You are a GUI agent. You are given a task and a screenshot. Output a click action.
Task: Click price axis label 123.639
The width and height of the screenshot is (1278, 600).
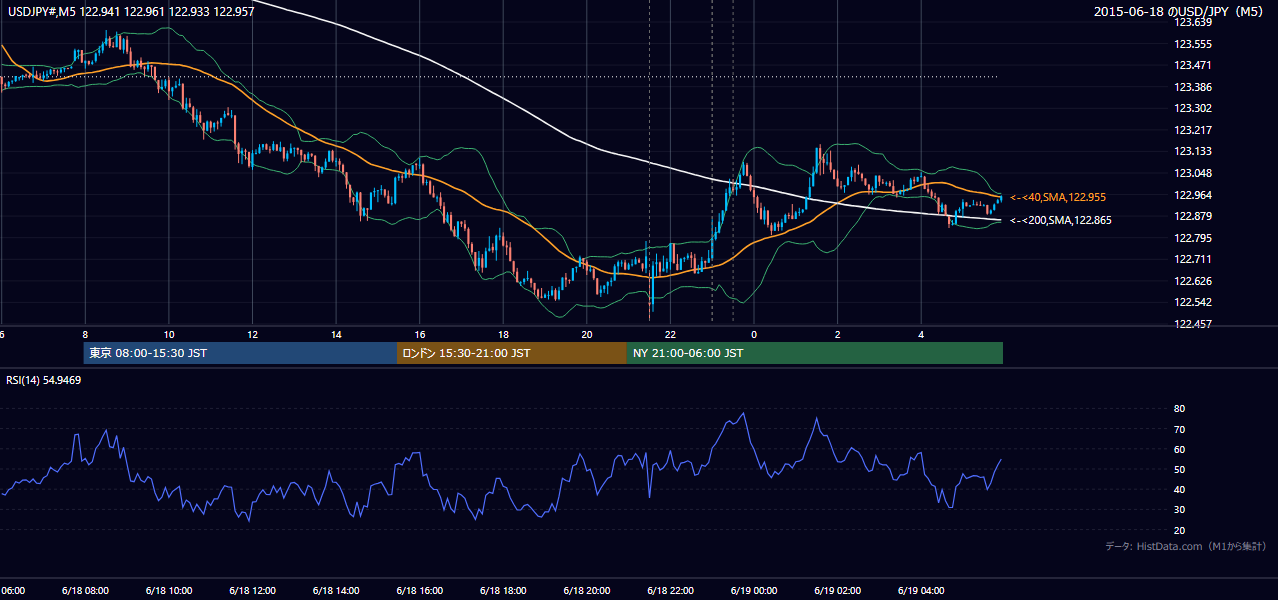[x=1195, y=22]
